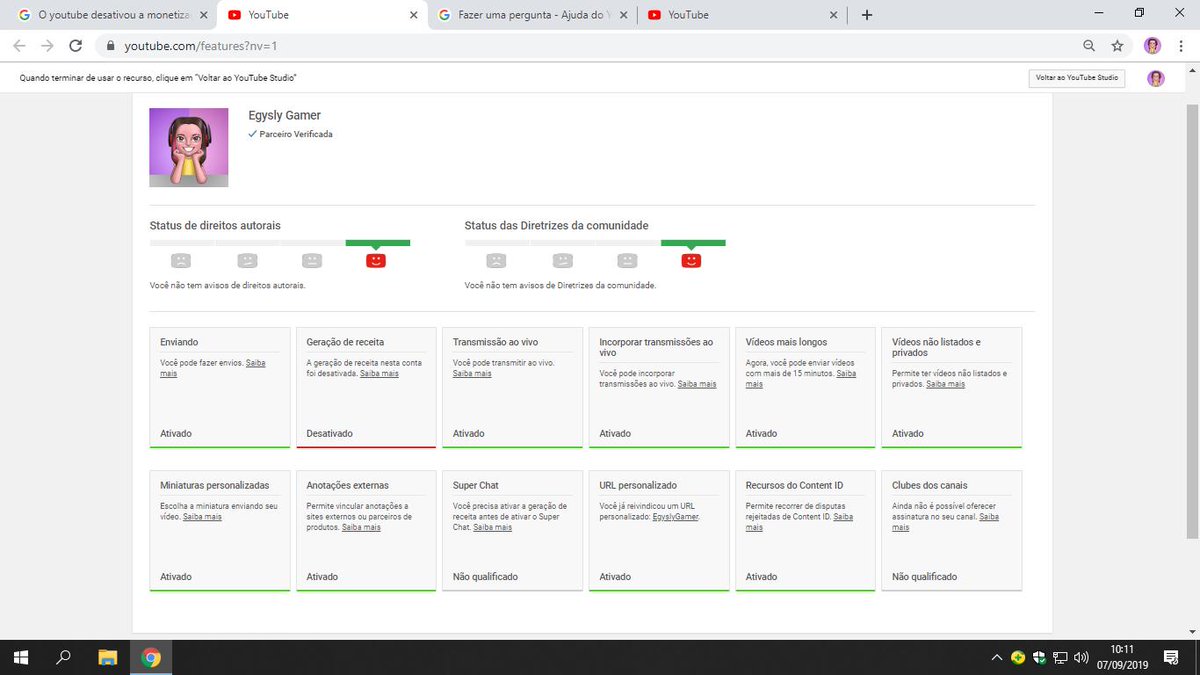
Task: Close the last YouTube tab
Action: tap(834, 15)
